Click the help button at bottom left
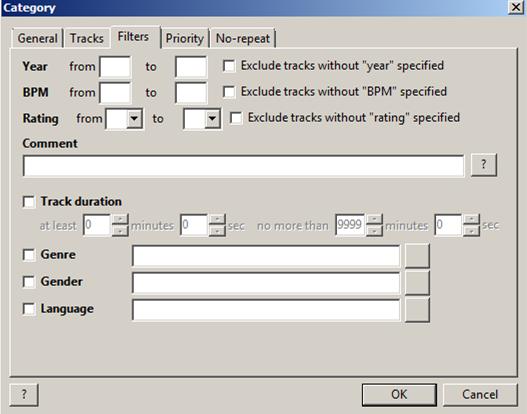 click(24, 395)
